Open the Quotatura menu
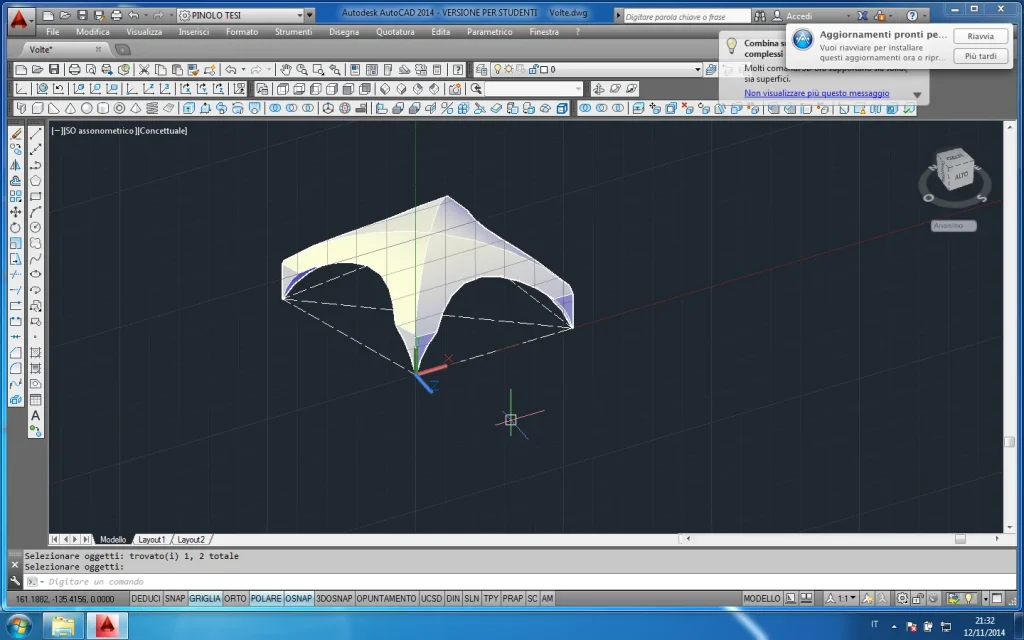 [x=395, y=31]
